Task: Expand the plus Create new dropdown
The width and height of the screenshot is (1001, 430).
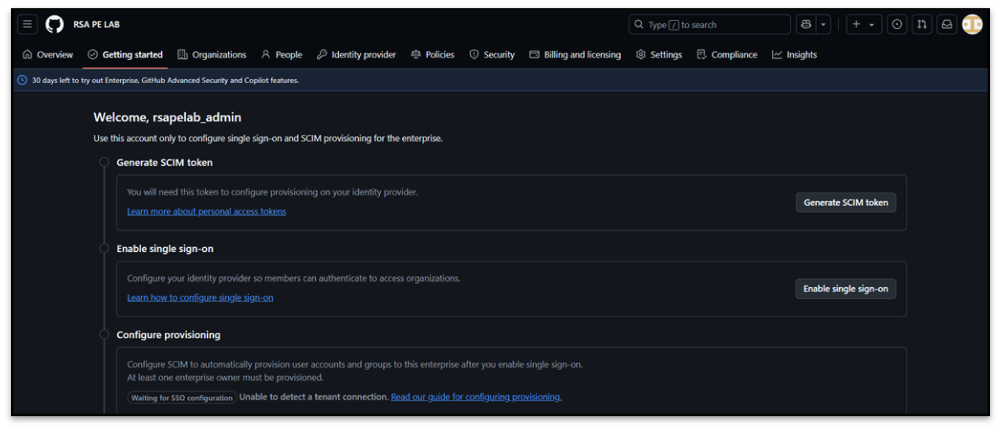Action: [x=863, y=24]
